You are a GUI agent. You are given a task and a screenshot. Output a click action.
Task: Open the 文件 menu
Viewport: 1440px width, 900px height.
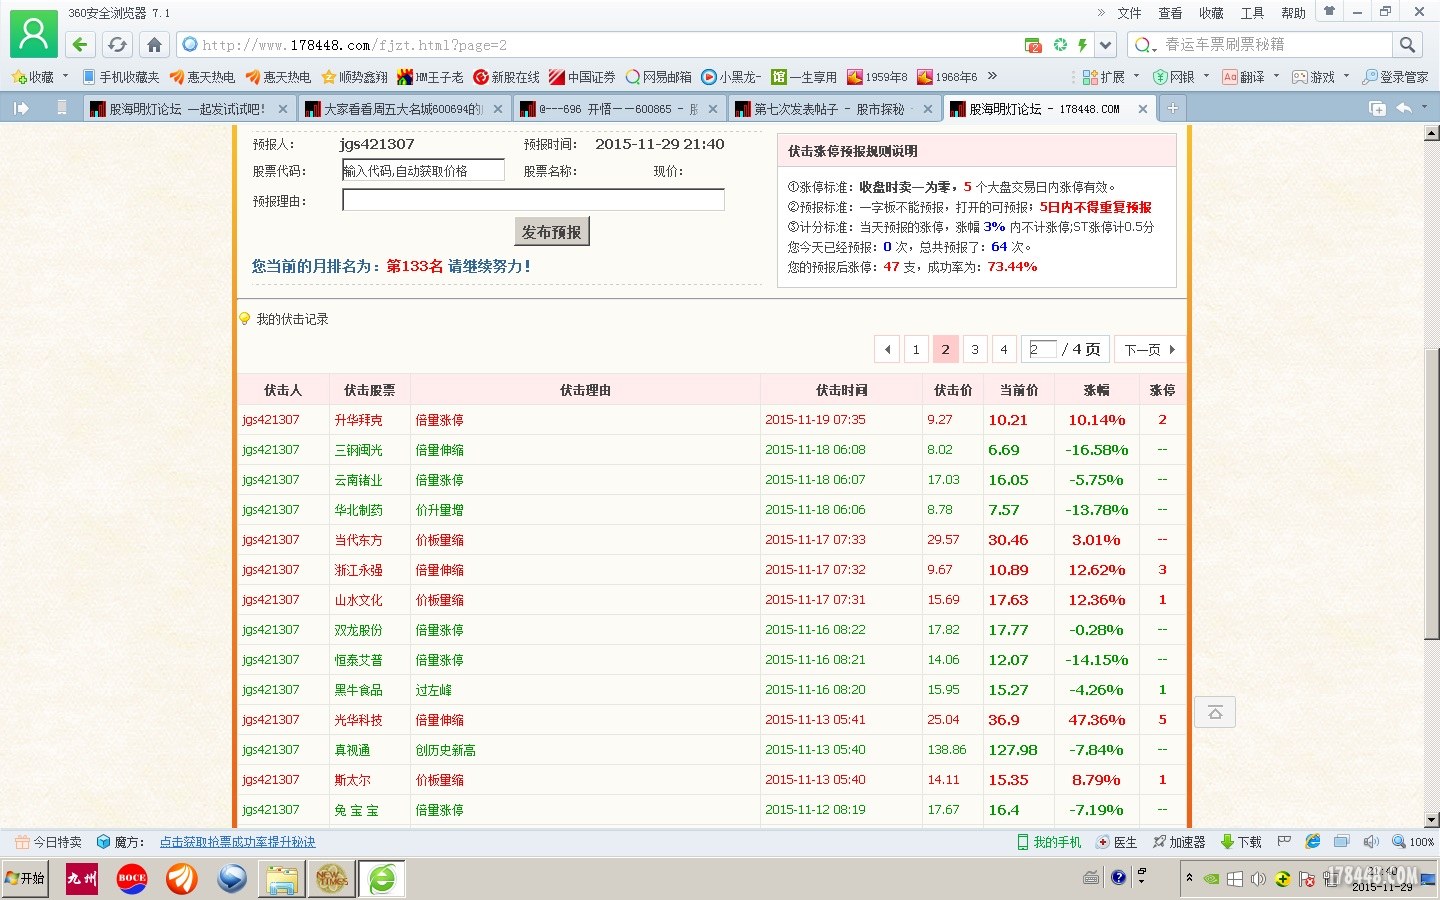coord(1129,13)
